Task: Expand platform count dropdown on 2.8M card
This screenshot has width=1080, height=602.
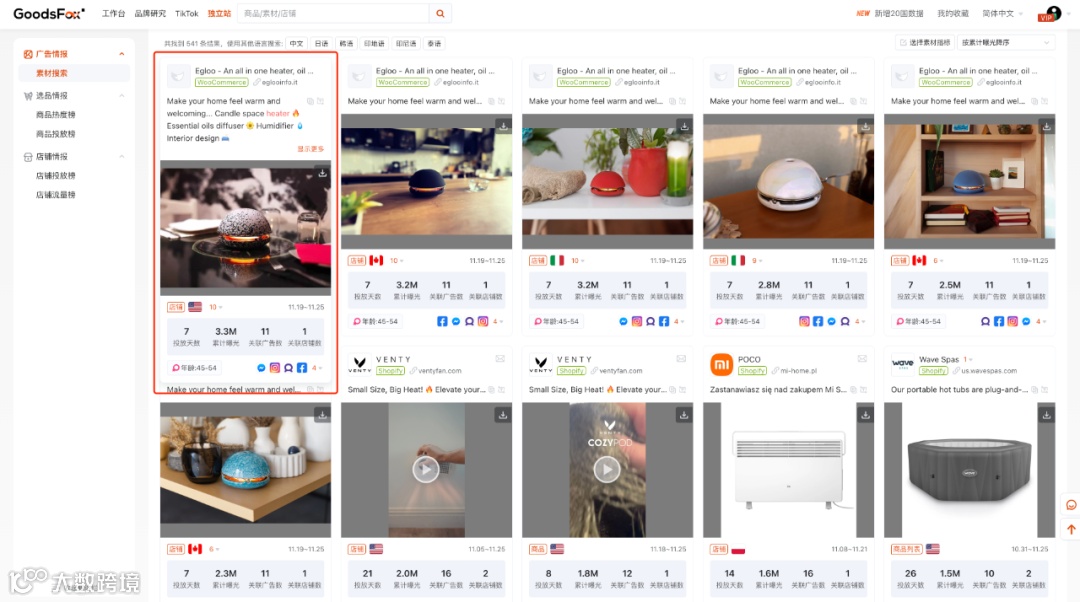Action: click(x=858, y=321)
